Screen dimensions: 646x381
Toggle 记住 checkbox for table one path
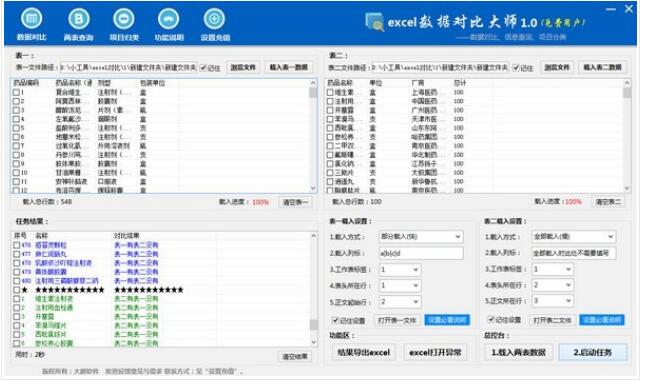coord(203,68)
